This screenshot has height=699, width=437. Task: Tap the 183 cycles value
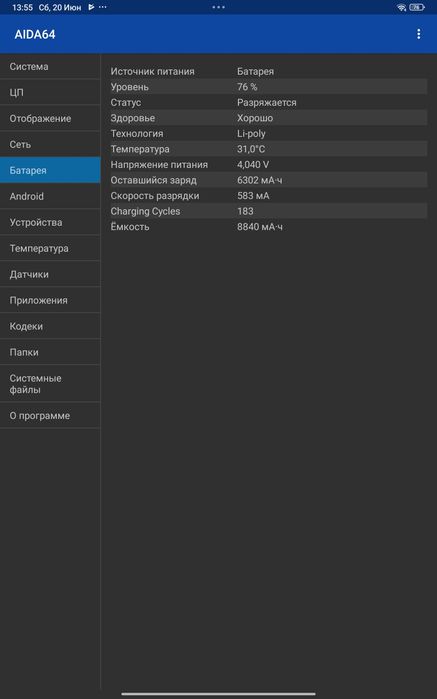[245, 211]
